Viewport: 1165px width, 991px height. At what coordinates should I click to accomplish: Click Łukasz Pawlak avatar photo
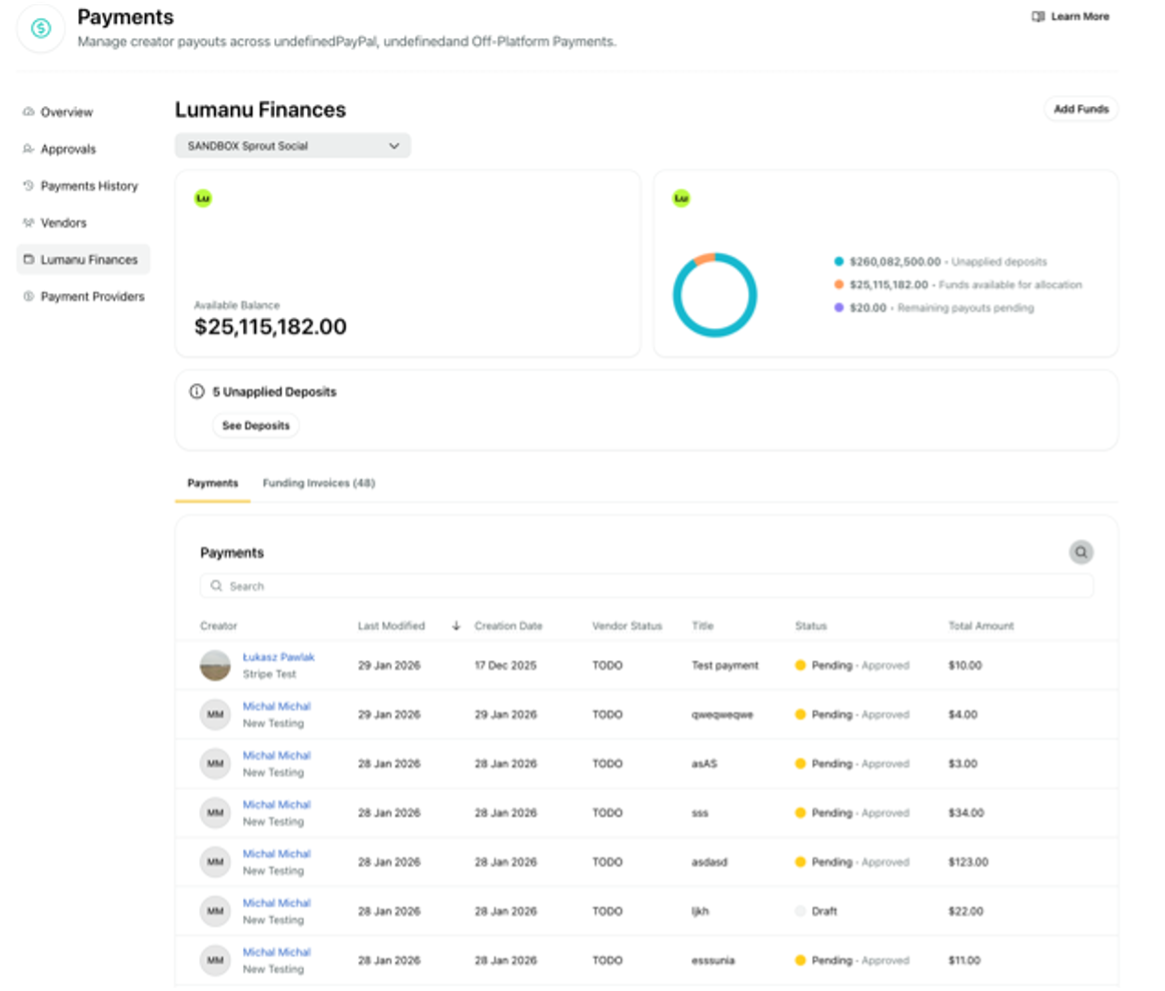[x=215, y=665]
